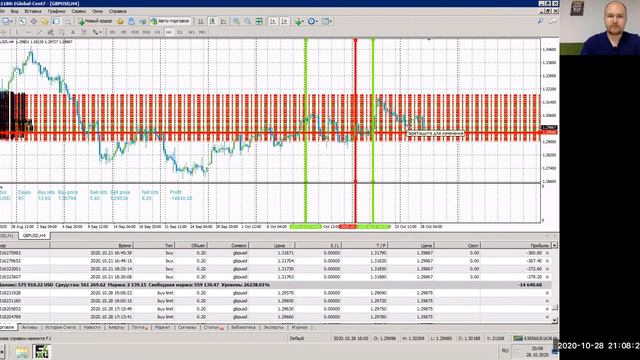
Task: Select the GBPUSD,H4 chart tab
Action: (x=34, y=236)
